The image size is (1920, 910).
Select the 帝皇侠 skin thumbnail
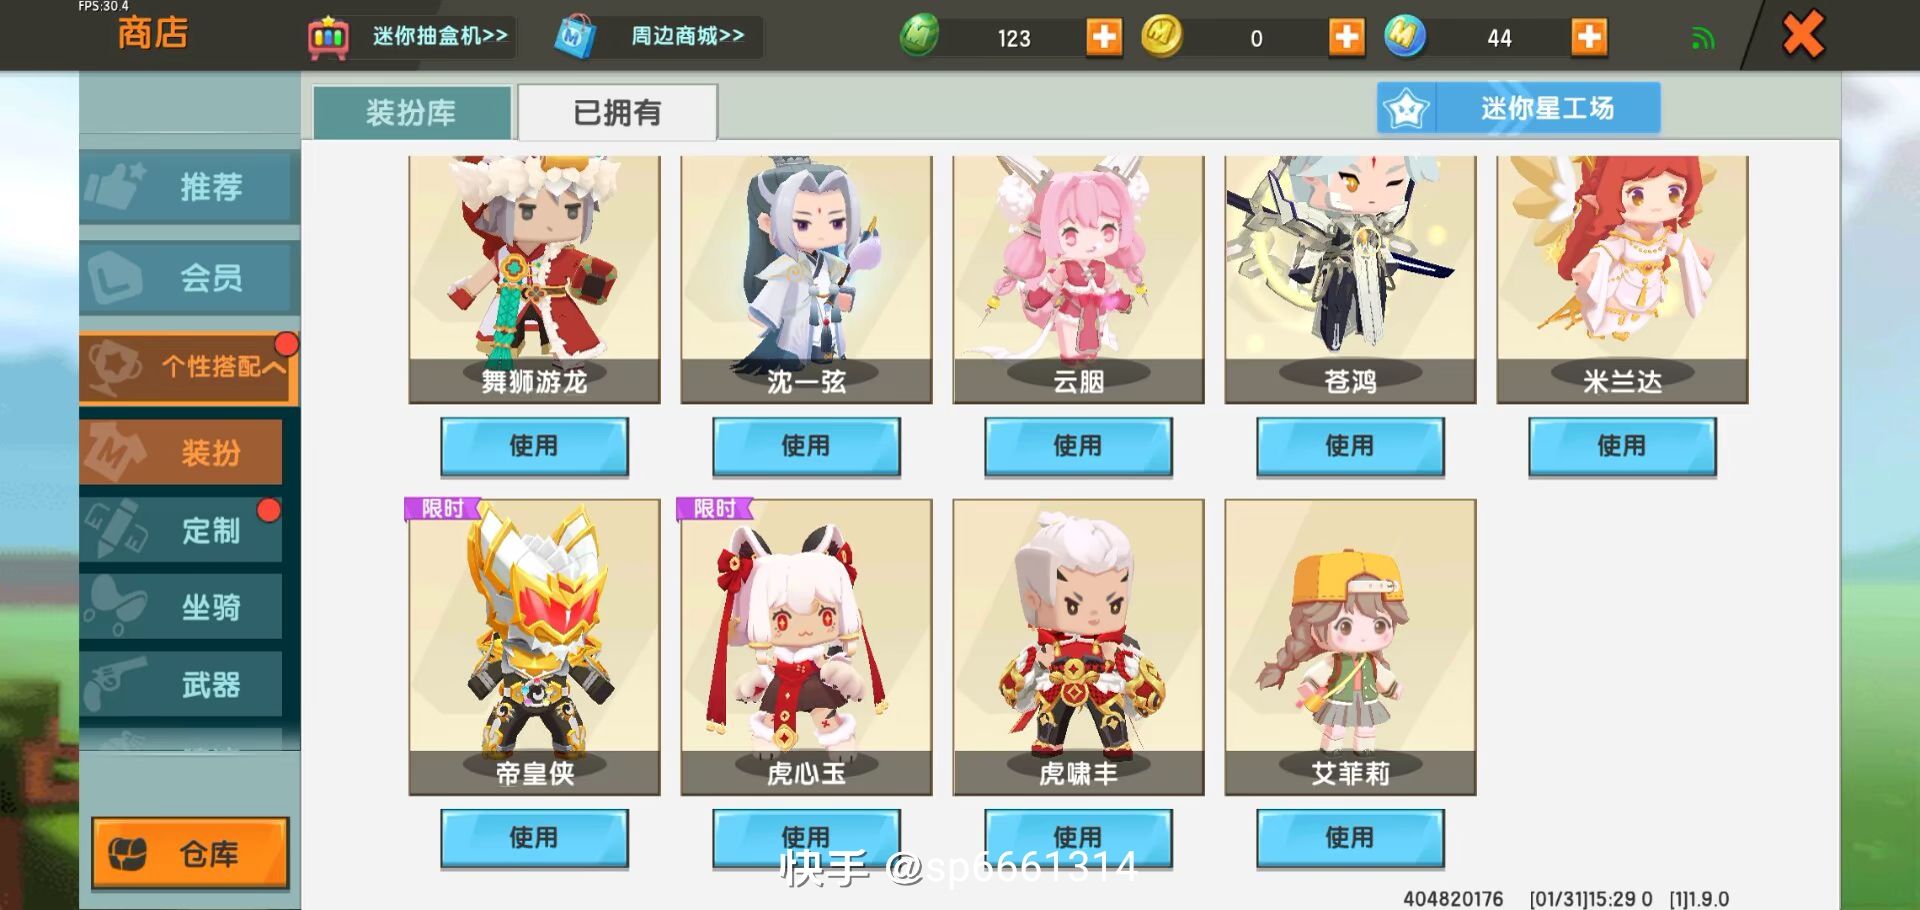point(534,647)
